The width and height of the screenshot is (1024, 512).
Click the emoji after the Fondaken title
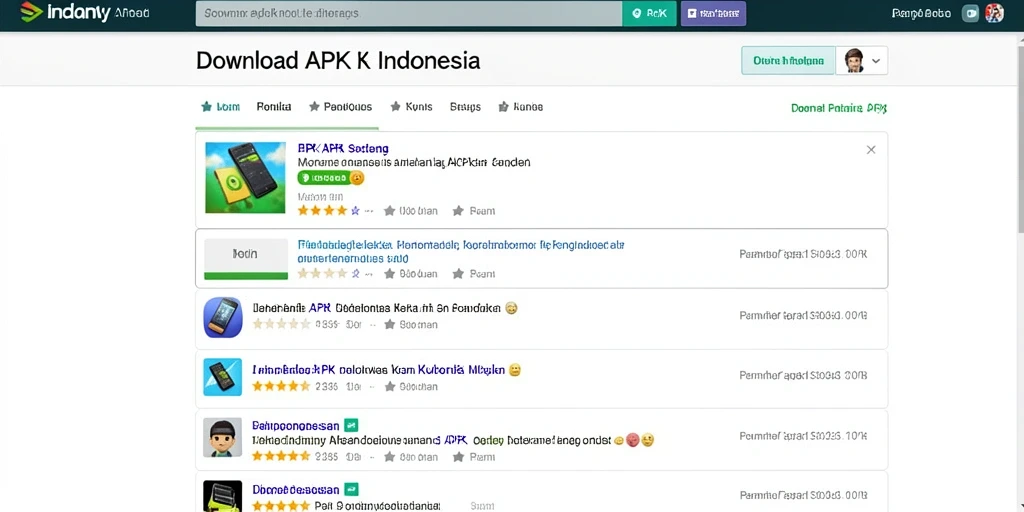coord(511,308)
